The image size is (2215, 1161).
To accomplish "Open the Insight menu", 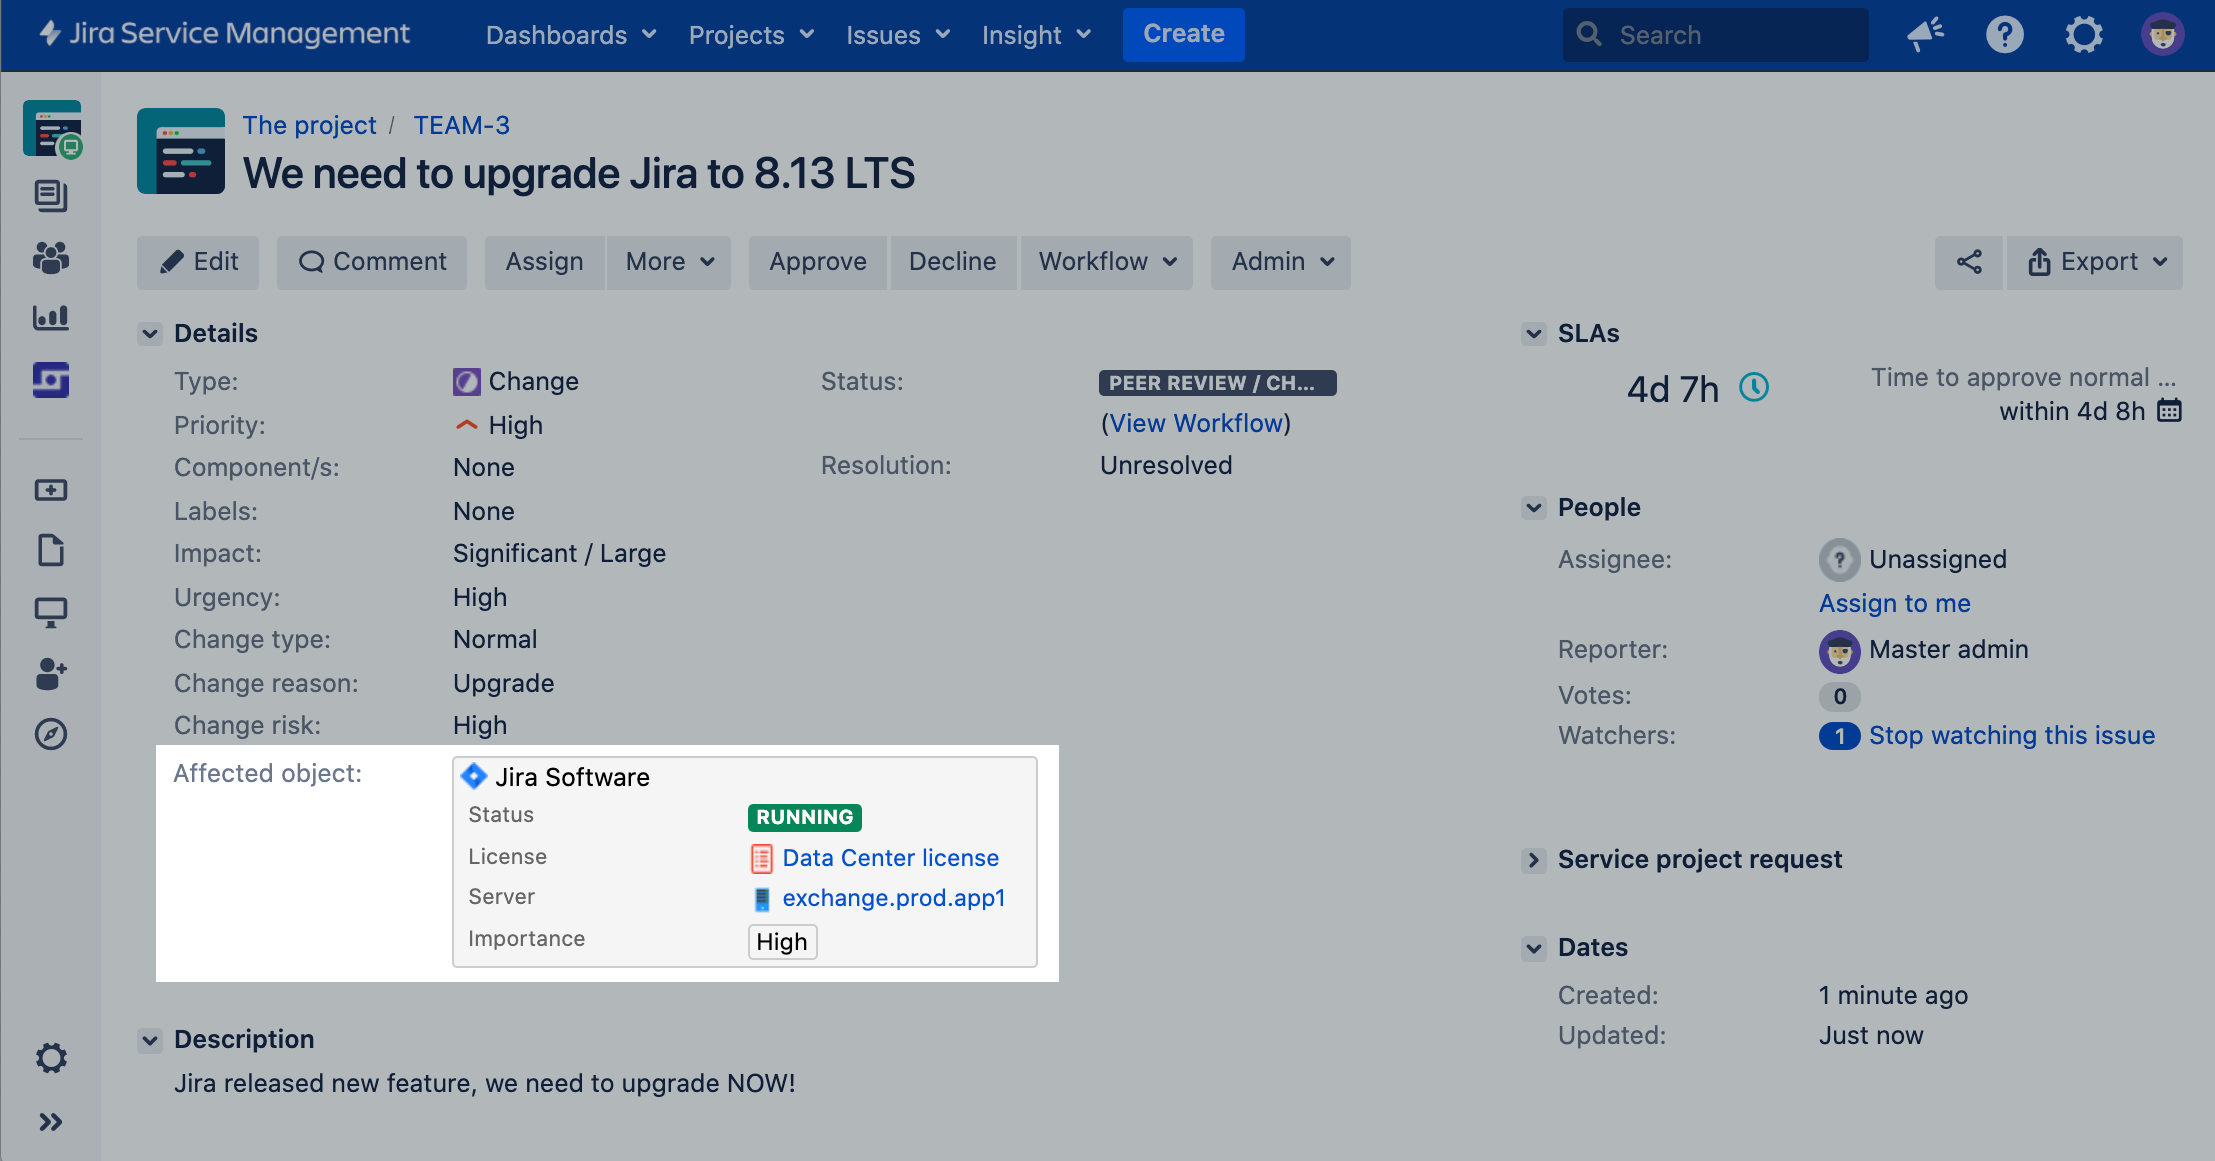I will (x=1036, y=35).
